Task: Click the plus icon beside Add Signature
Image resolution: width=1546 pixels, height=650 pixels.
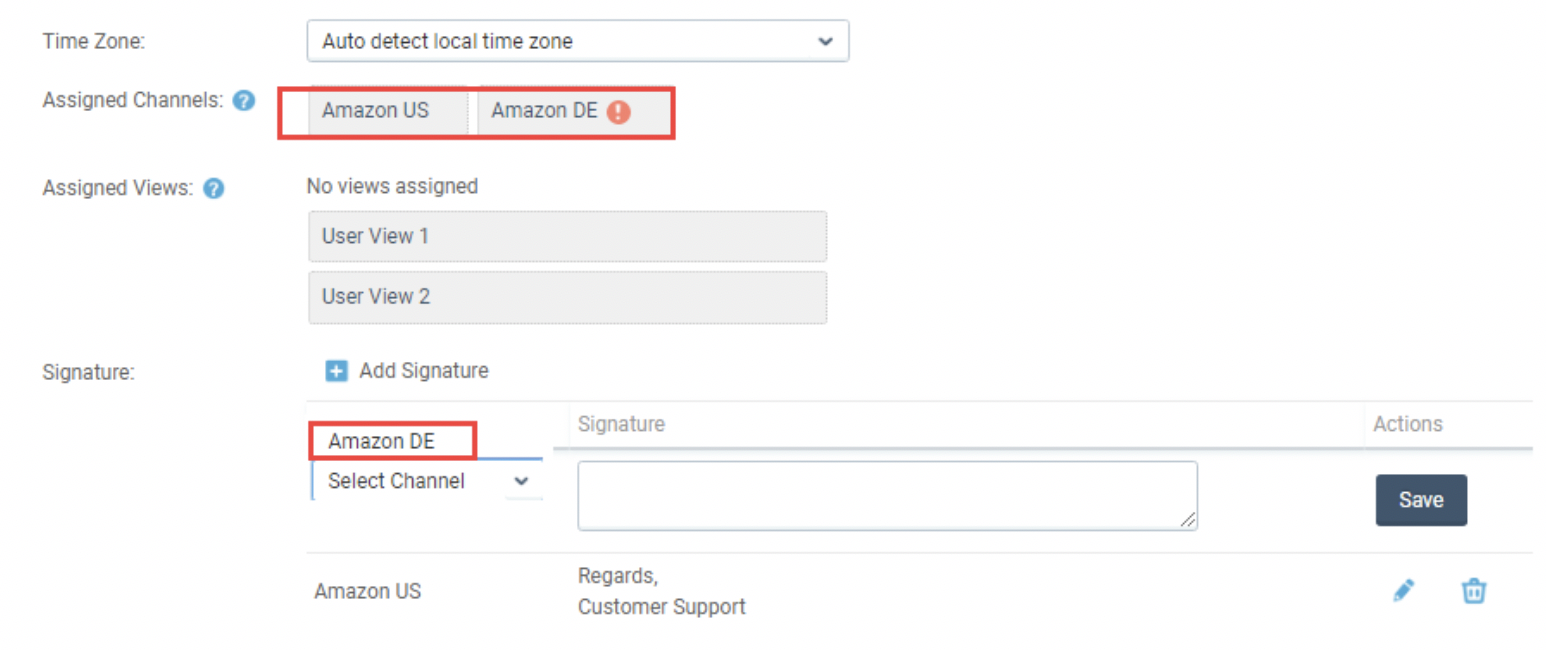Action: click(336, 371)
